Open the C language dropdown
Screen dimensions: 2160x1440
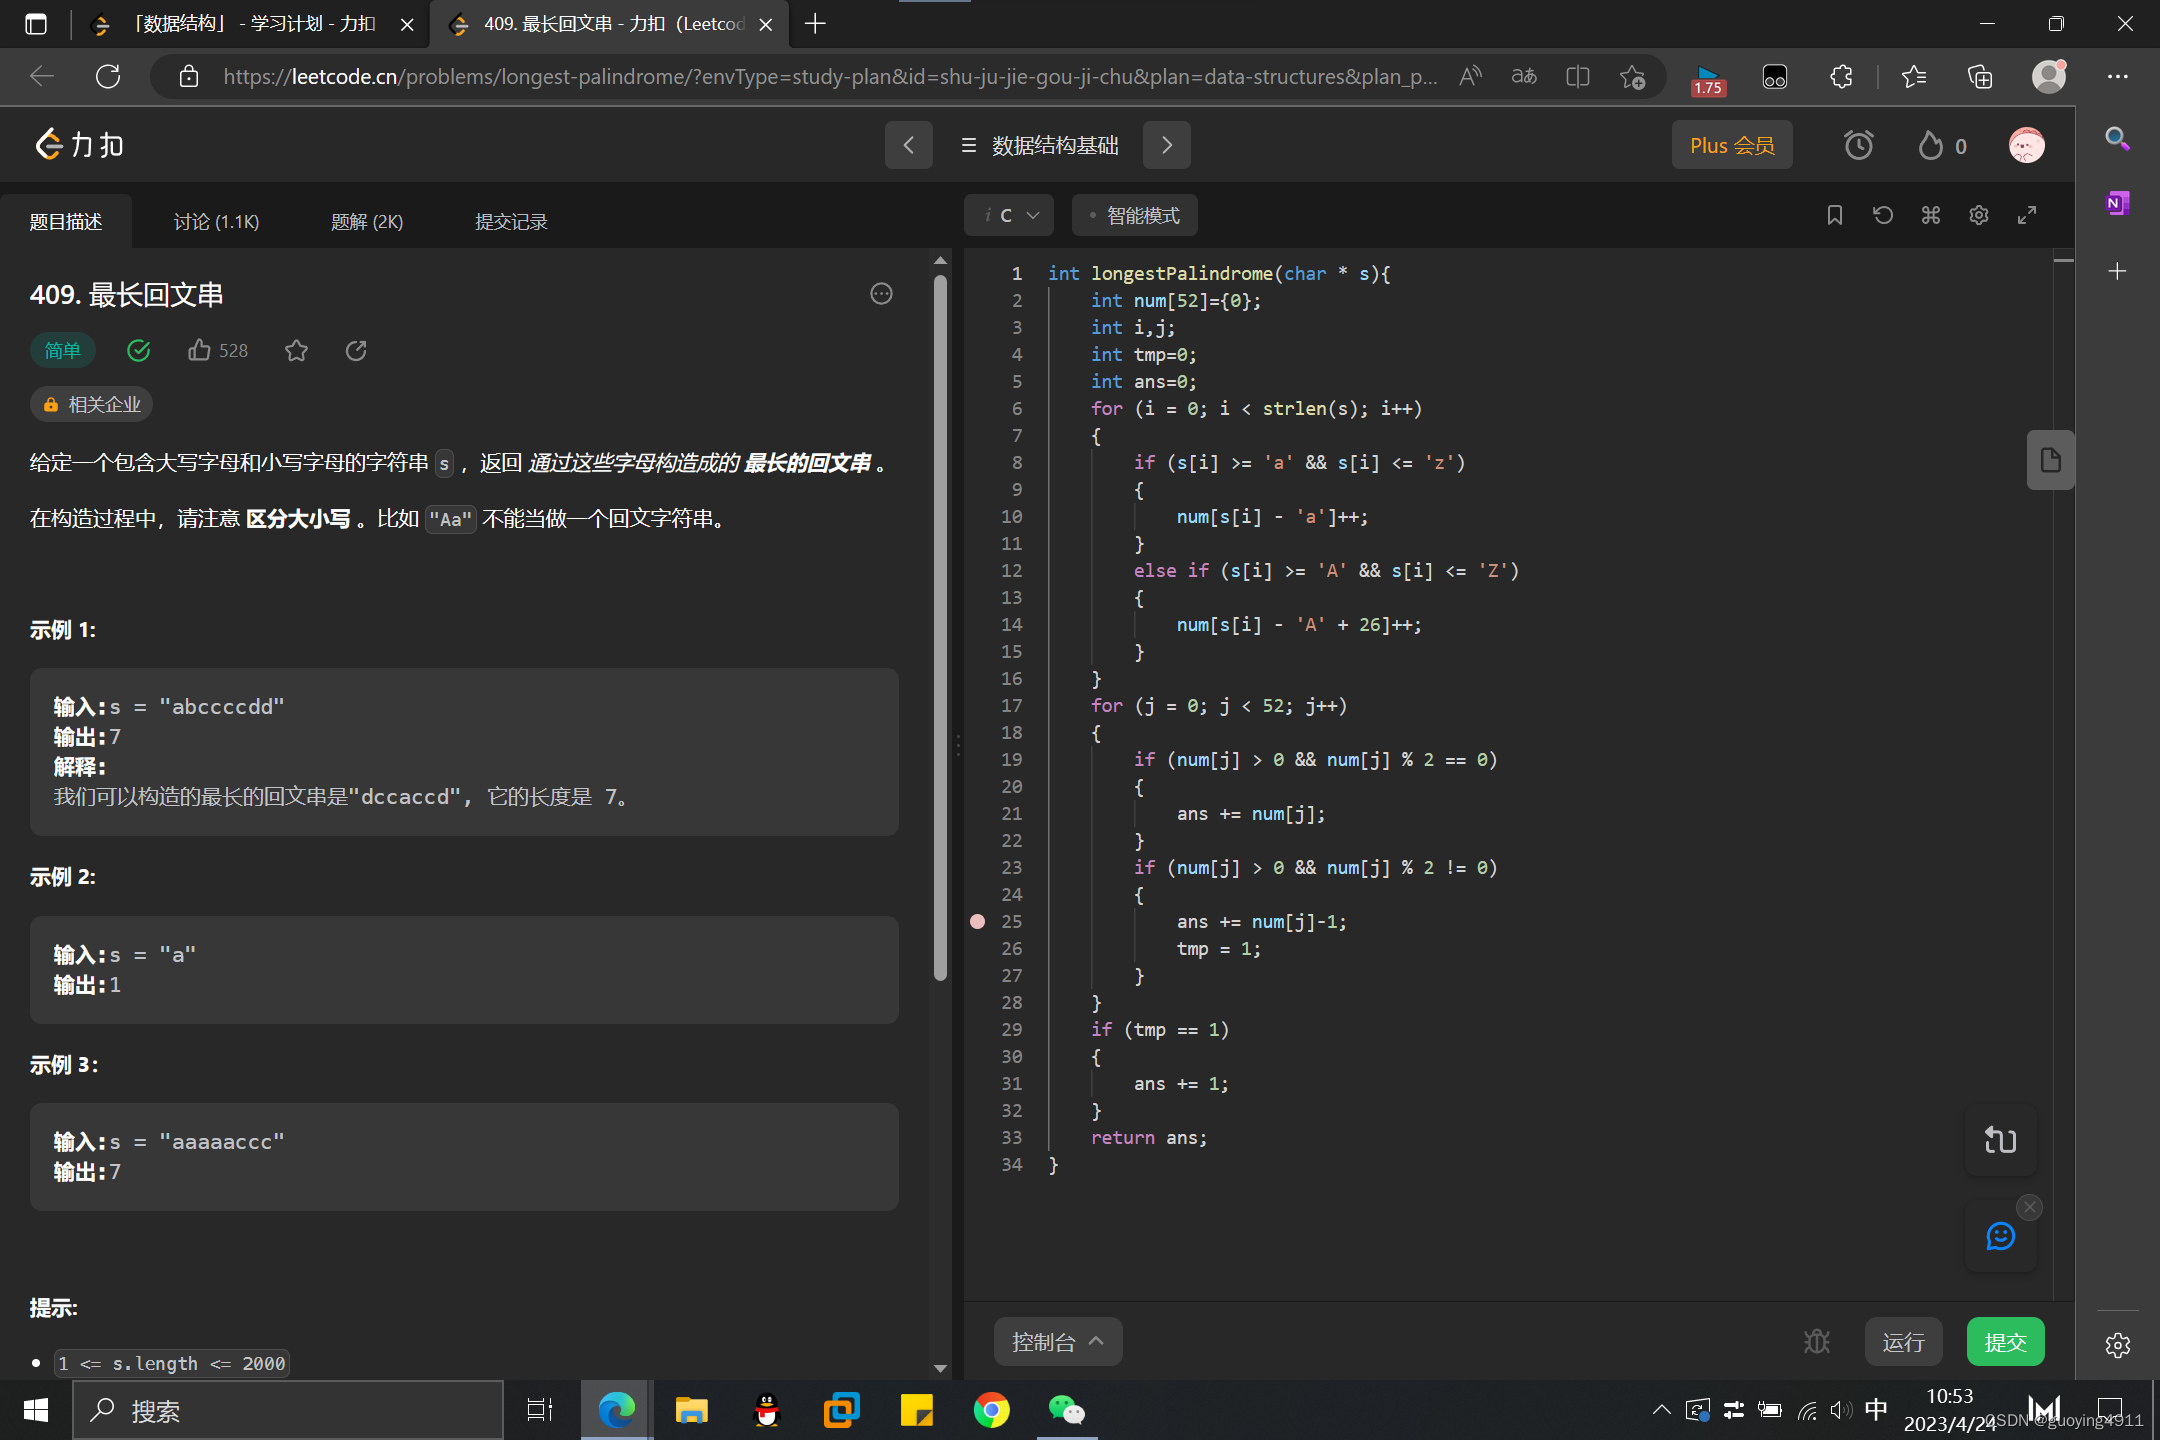click(x=1009, y=215)
